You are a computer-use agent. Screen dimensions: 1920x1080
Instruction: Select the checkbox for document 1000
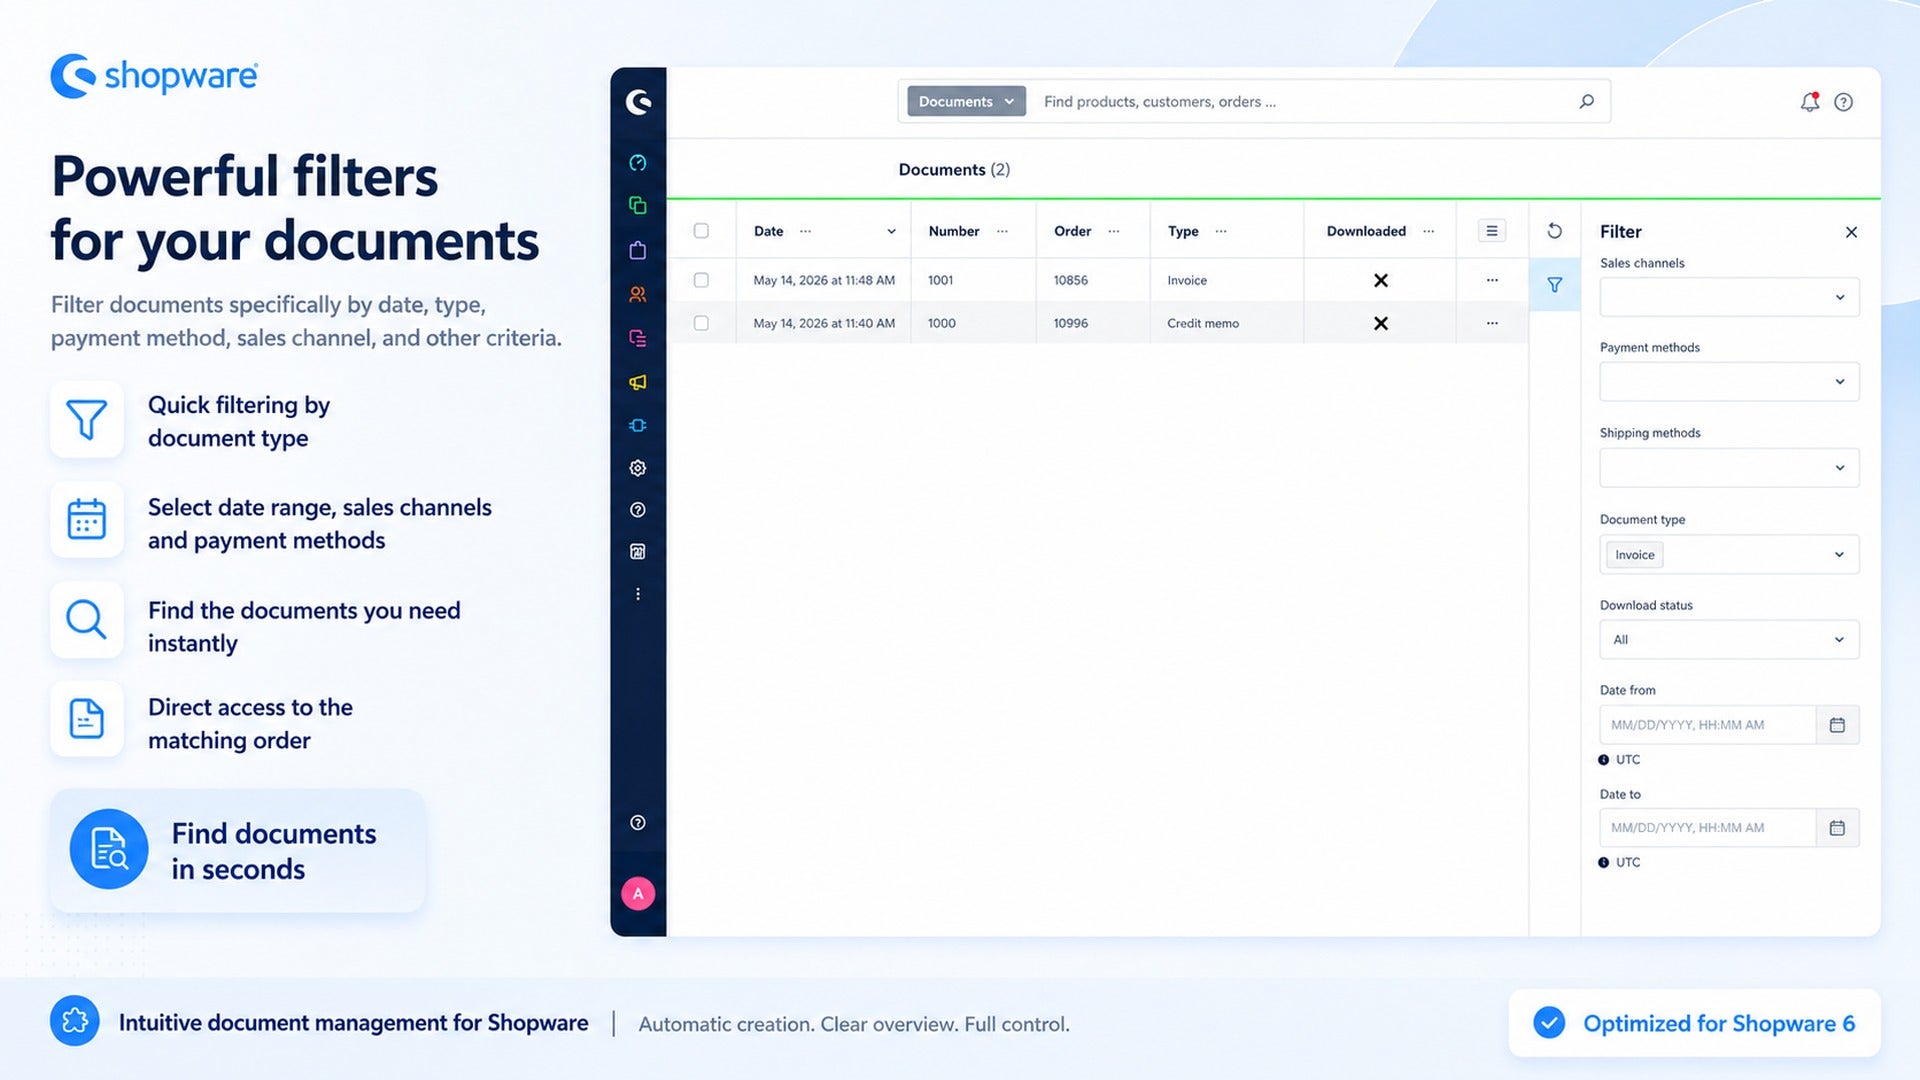pos(701,323)
